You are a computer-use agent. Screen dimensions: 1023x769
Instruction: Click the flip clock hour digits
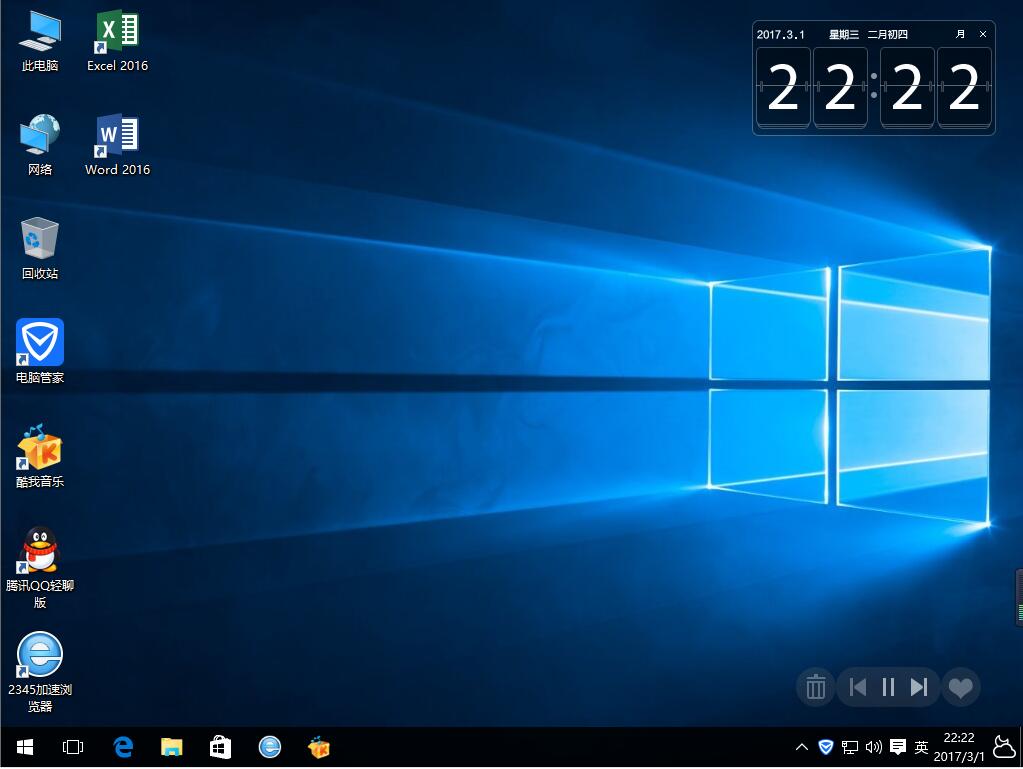point(812,87)
